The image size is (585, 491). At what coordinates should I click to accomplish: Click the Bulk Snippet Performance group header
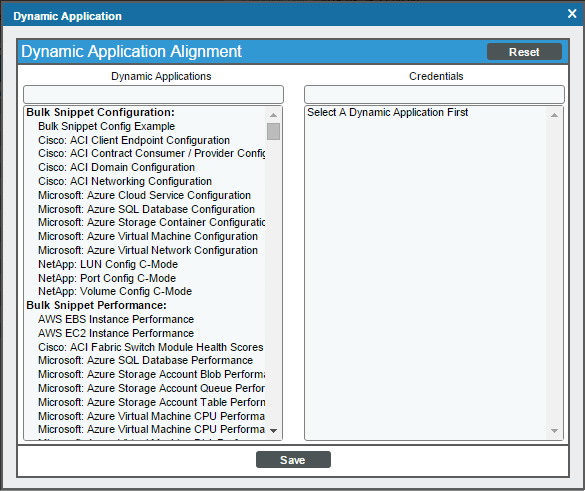96,305
